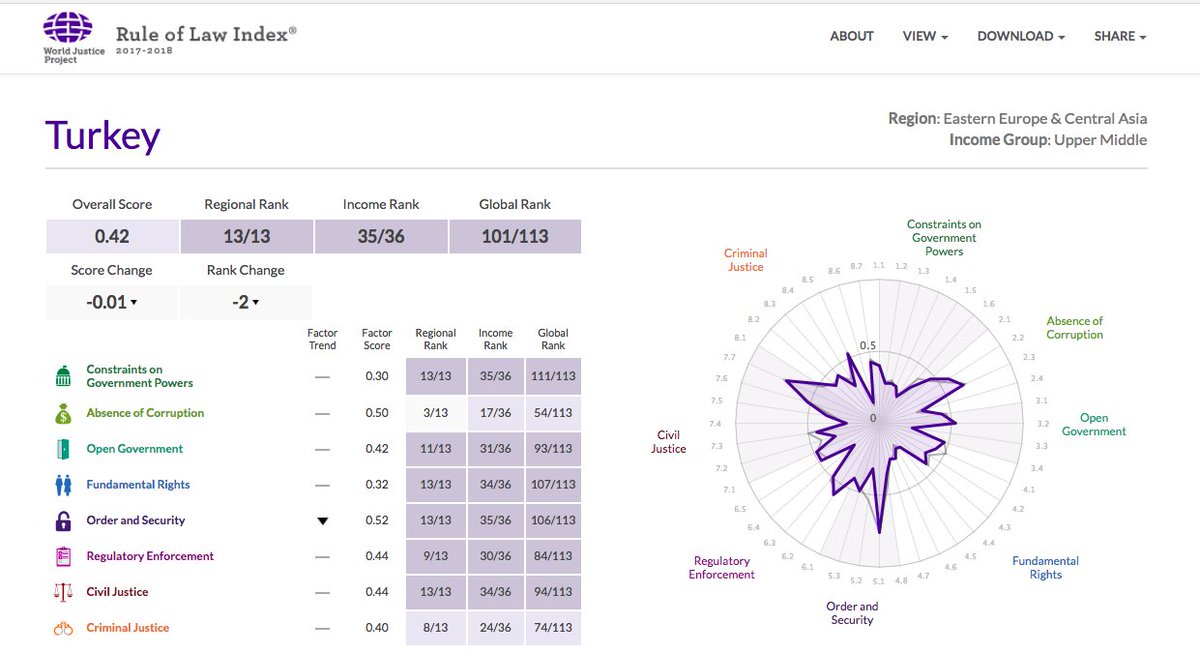The height and width of the screenshot is (653, 1200).
Task: Click the Overall Score value 0.42
Action: click(112, 237)
